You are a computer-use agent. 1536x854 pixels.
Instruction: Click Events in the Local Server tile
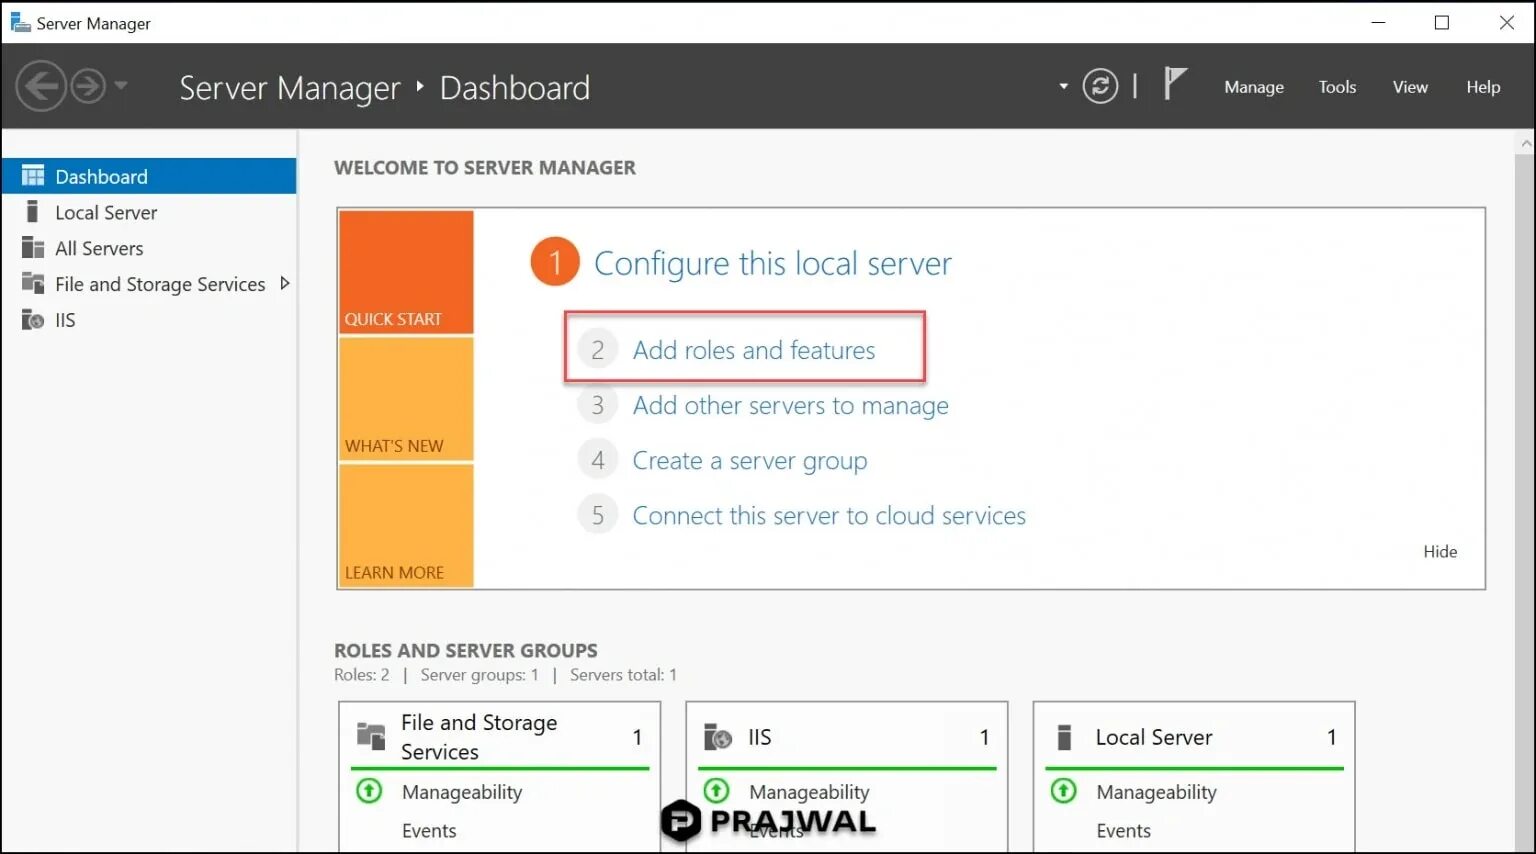pos(1123,831)
